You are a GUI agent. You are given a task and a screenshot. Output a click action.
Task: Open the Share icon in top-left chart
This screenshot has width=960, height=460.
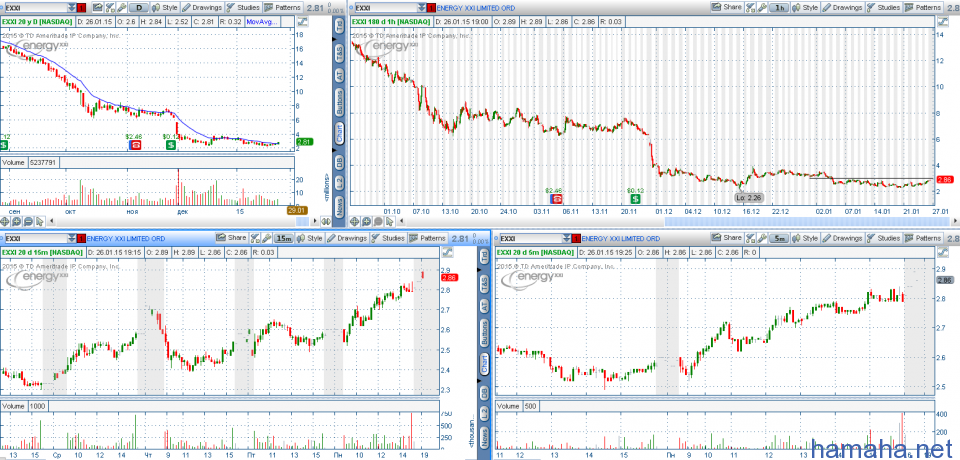point(97,8)
